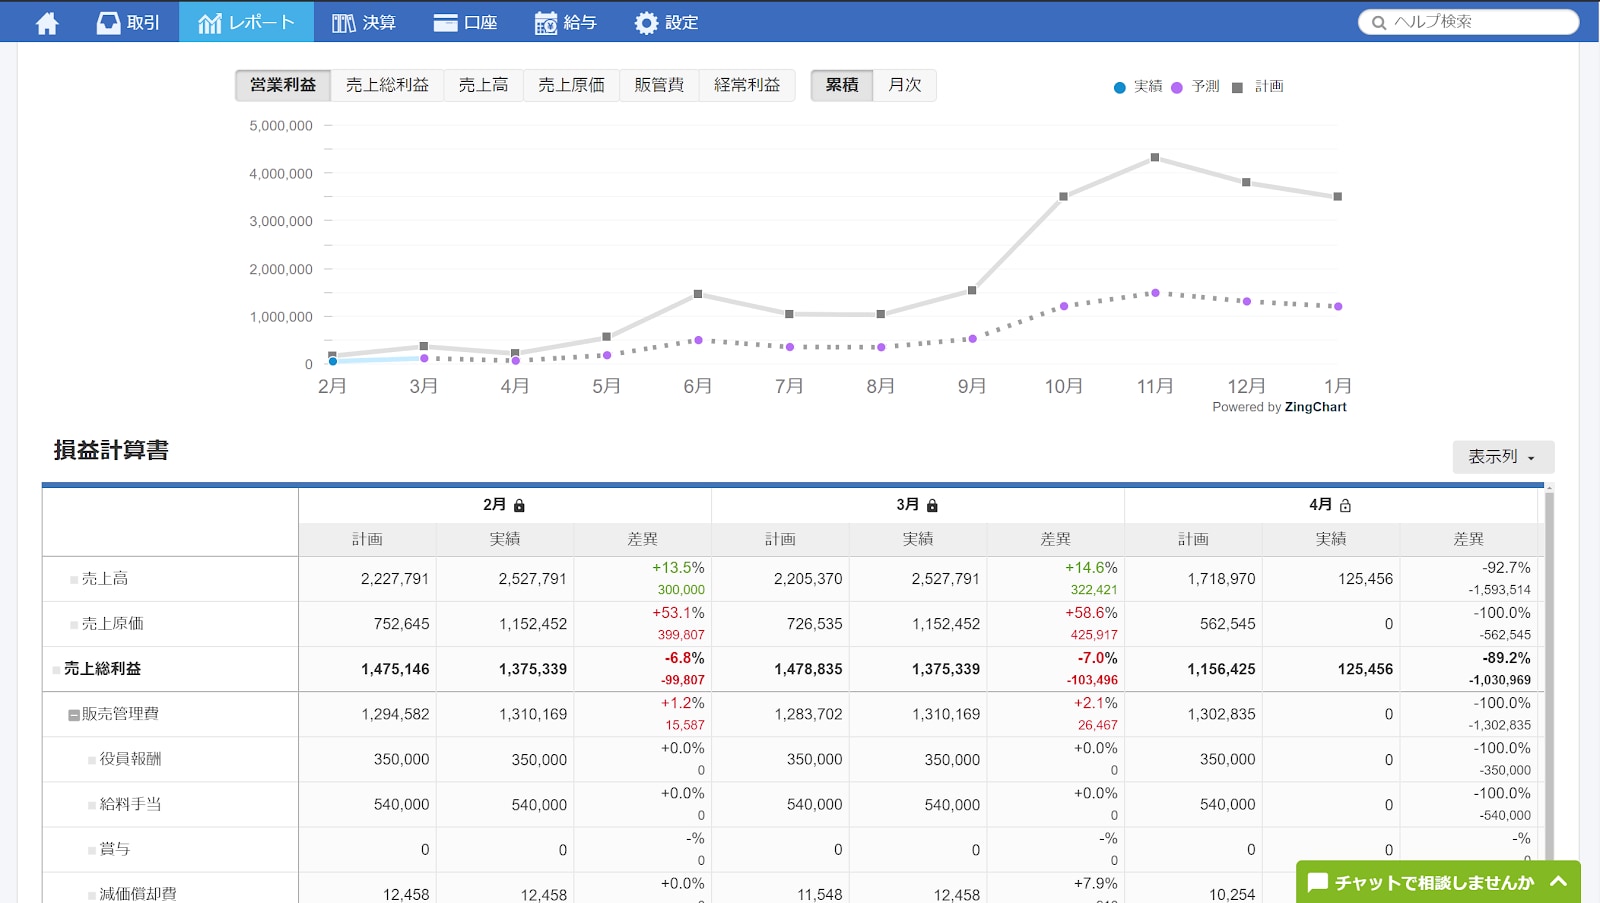Click the 売上総利益 row label

(102, 669)
